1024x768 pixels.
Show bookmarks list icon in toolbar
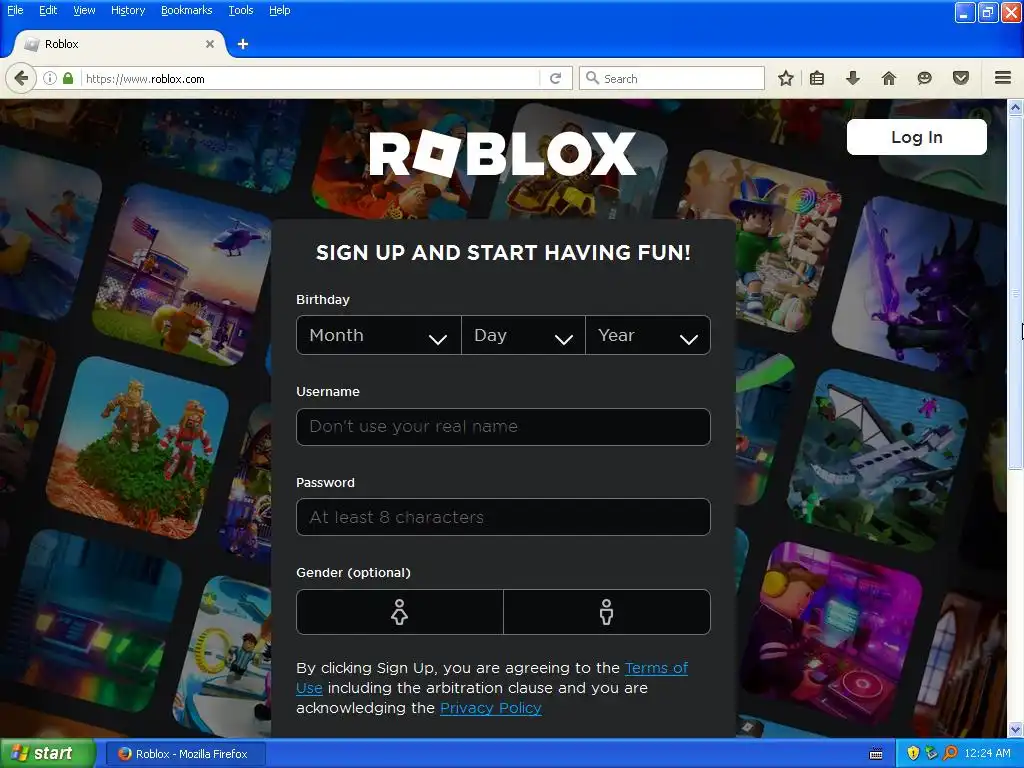coord(817,78)
